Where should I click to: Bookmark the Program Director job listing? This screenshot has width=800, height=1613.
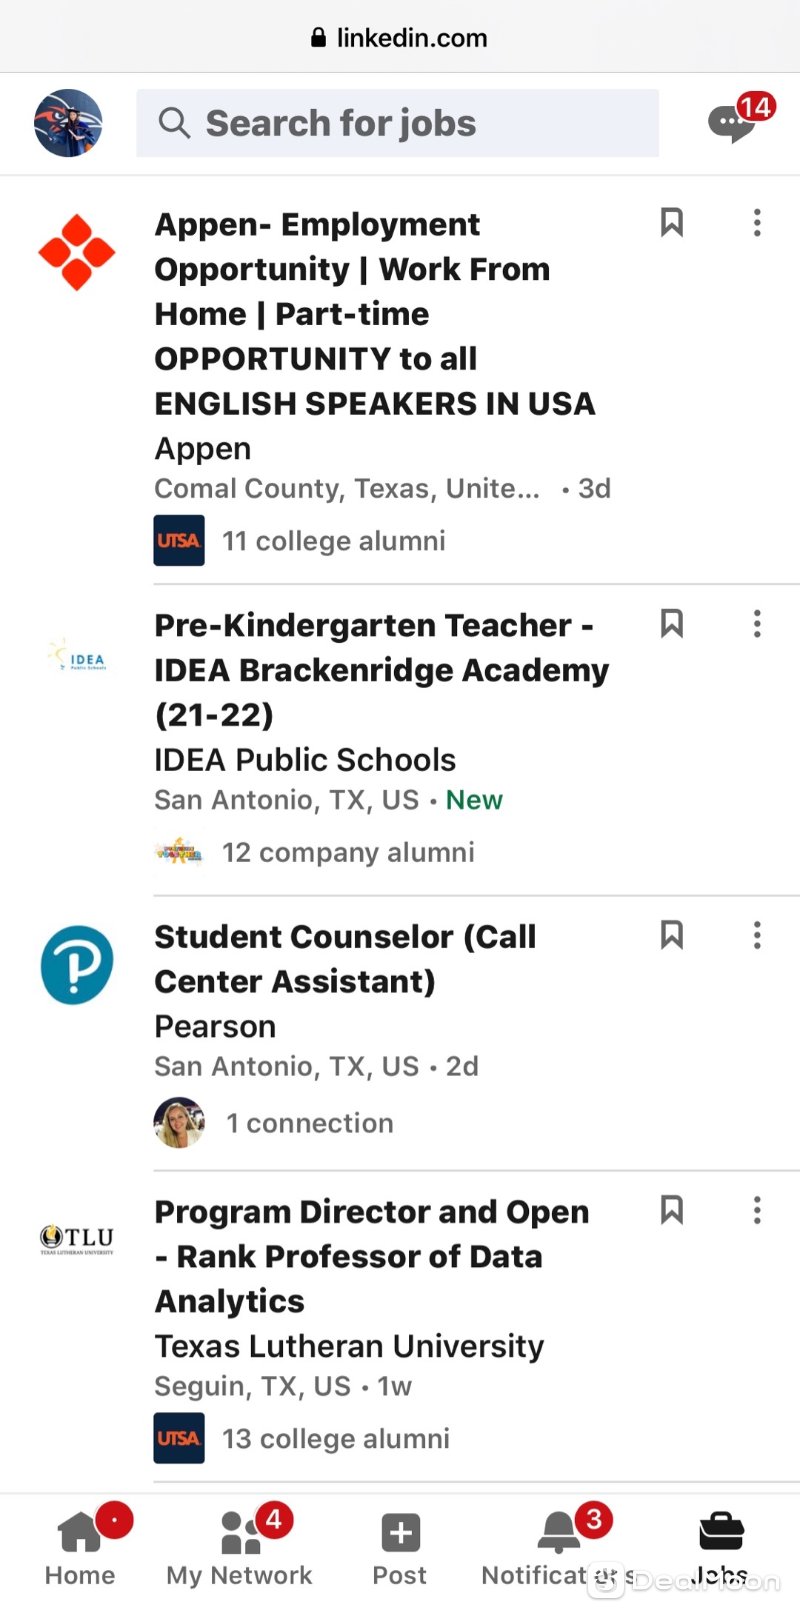tap(672, 1210)
